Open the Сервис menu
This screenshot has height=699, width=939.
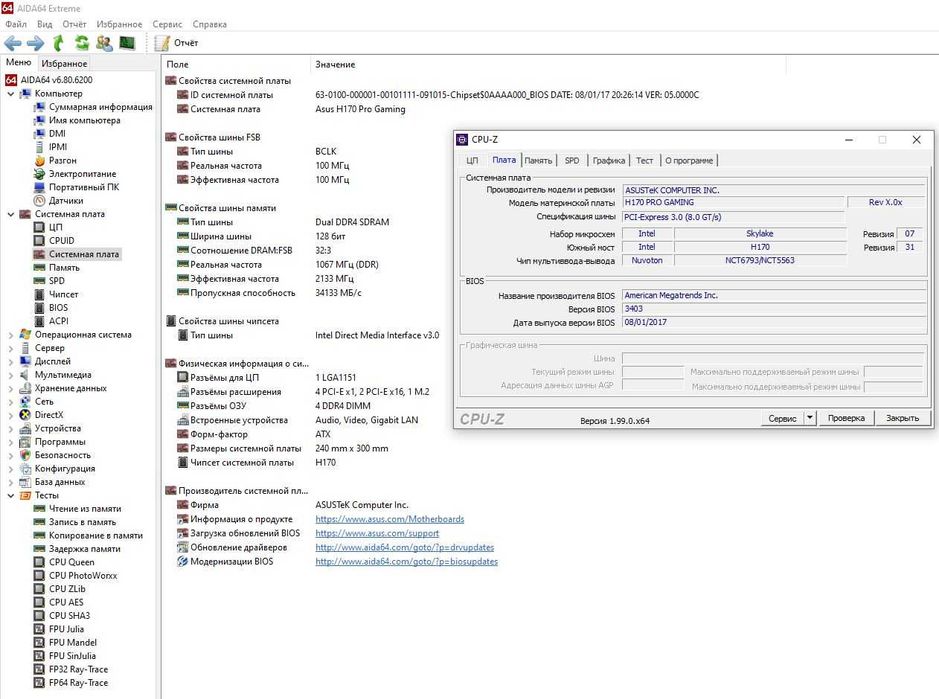click(x=167, y=24)
